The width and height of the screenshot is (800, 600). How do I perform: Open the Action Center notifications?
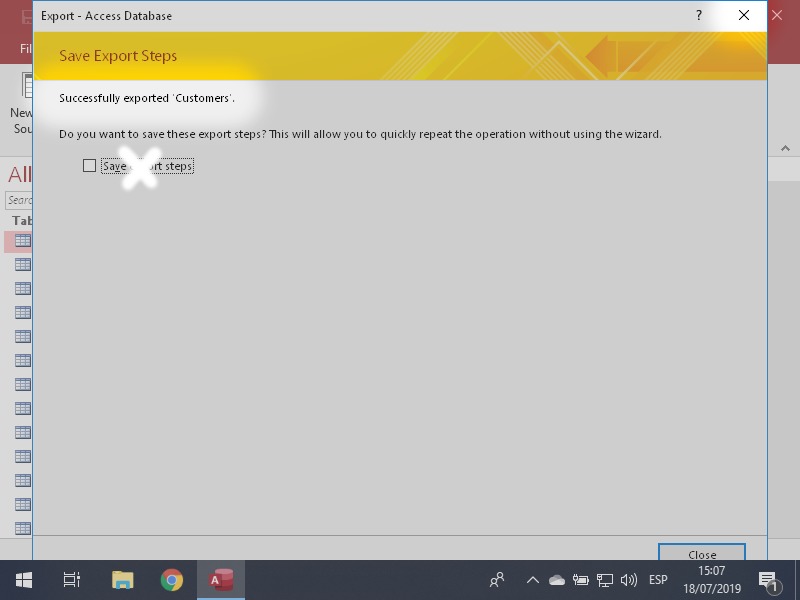coord(769,580)
